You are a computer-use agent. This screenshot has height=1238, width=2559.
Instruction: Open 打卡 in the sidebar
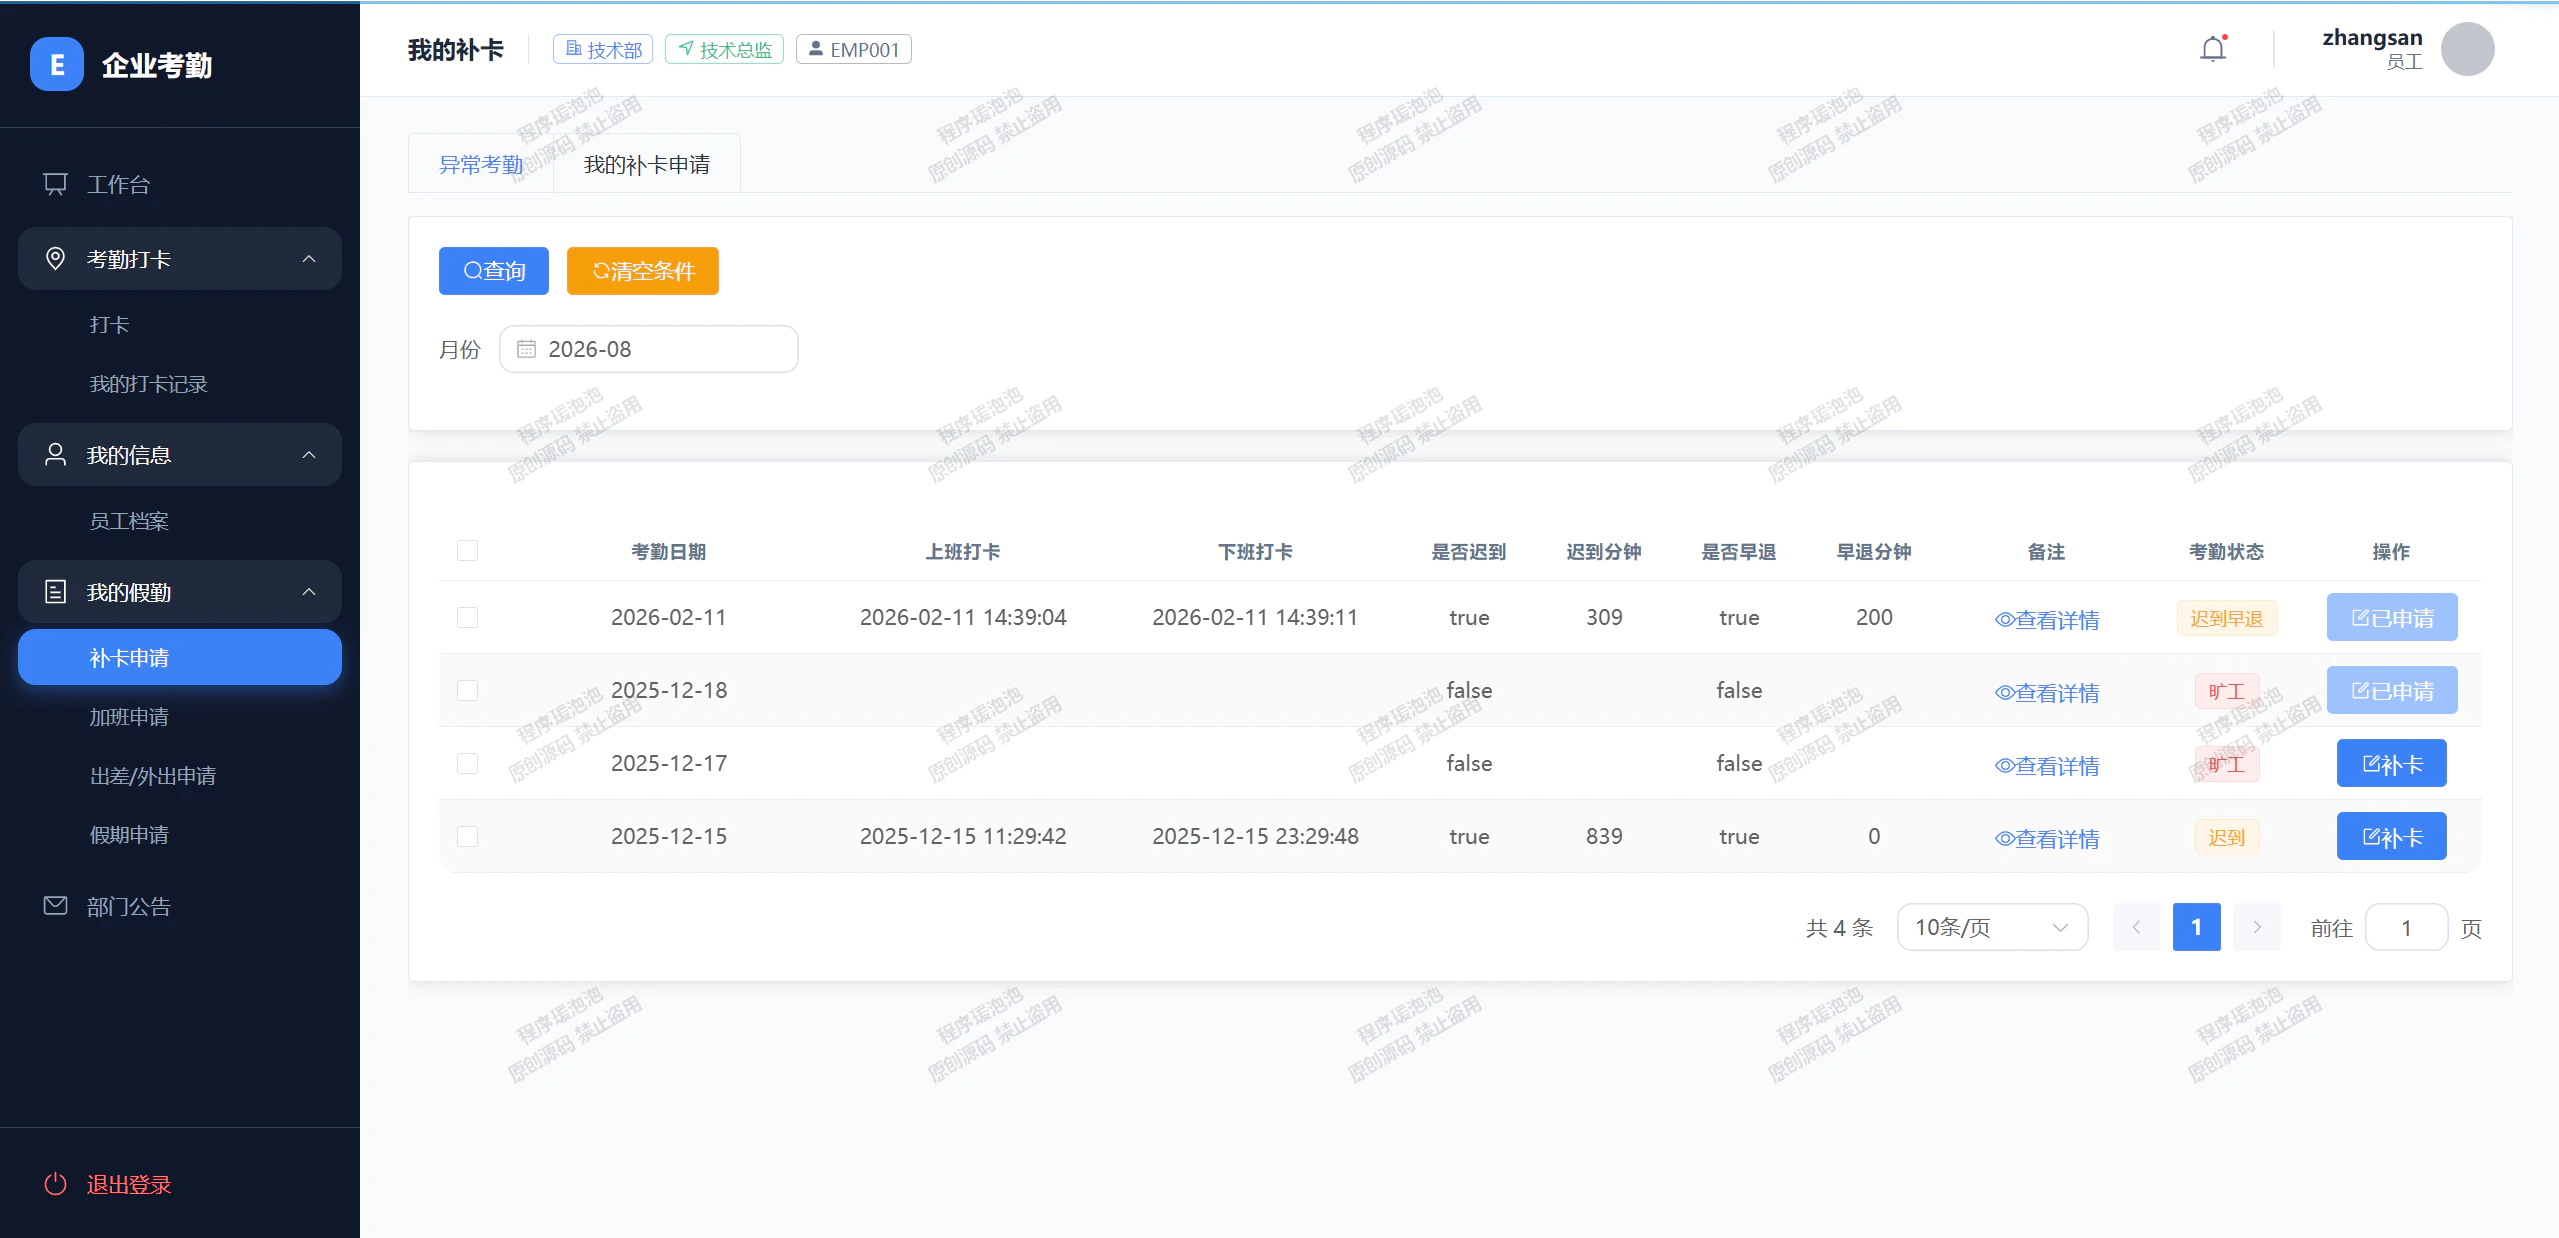tap(180, 325)
